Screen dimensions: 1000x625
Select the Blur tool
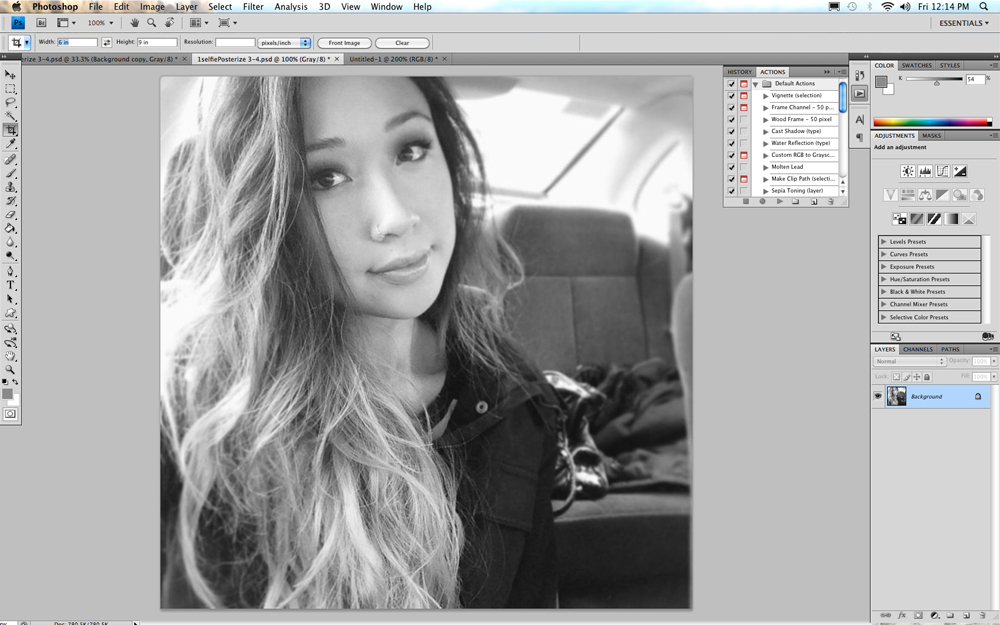coord(10,242)
